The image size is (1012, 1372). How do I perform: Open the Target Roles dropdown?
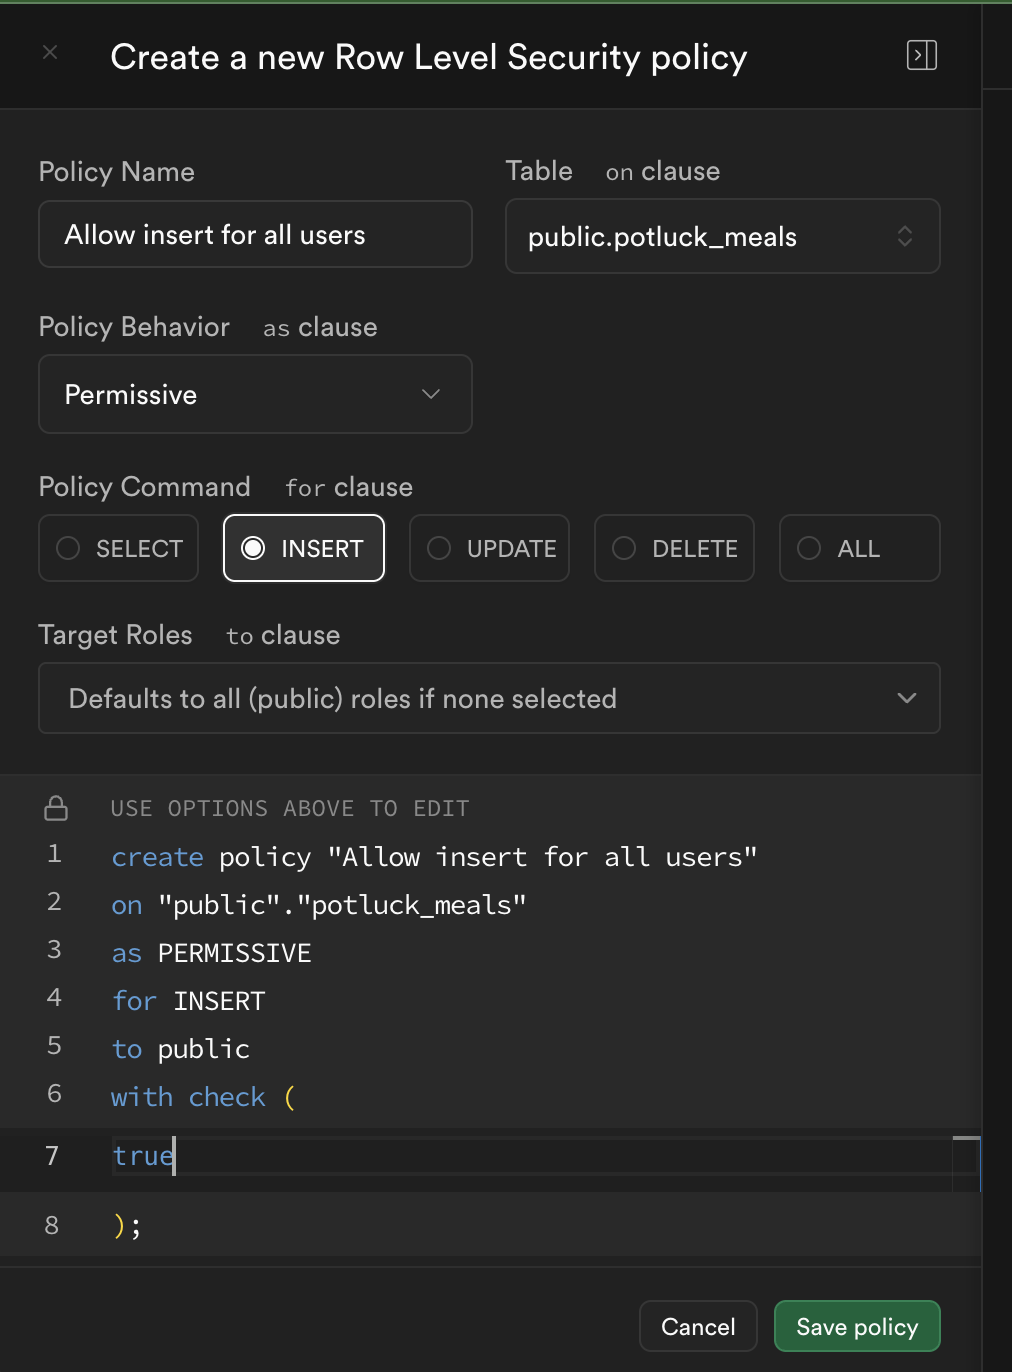pyautogui.click(x=489, y=698)
